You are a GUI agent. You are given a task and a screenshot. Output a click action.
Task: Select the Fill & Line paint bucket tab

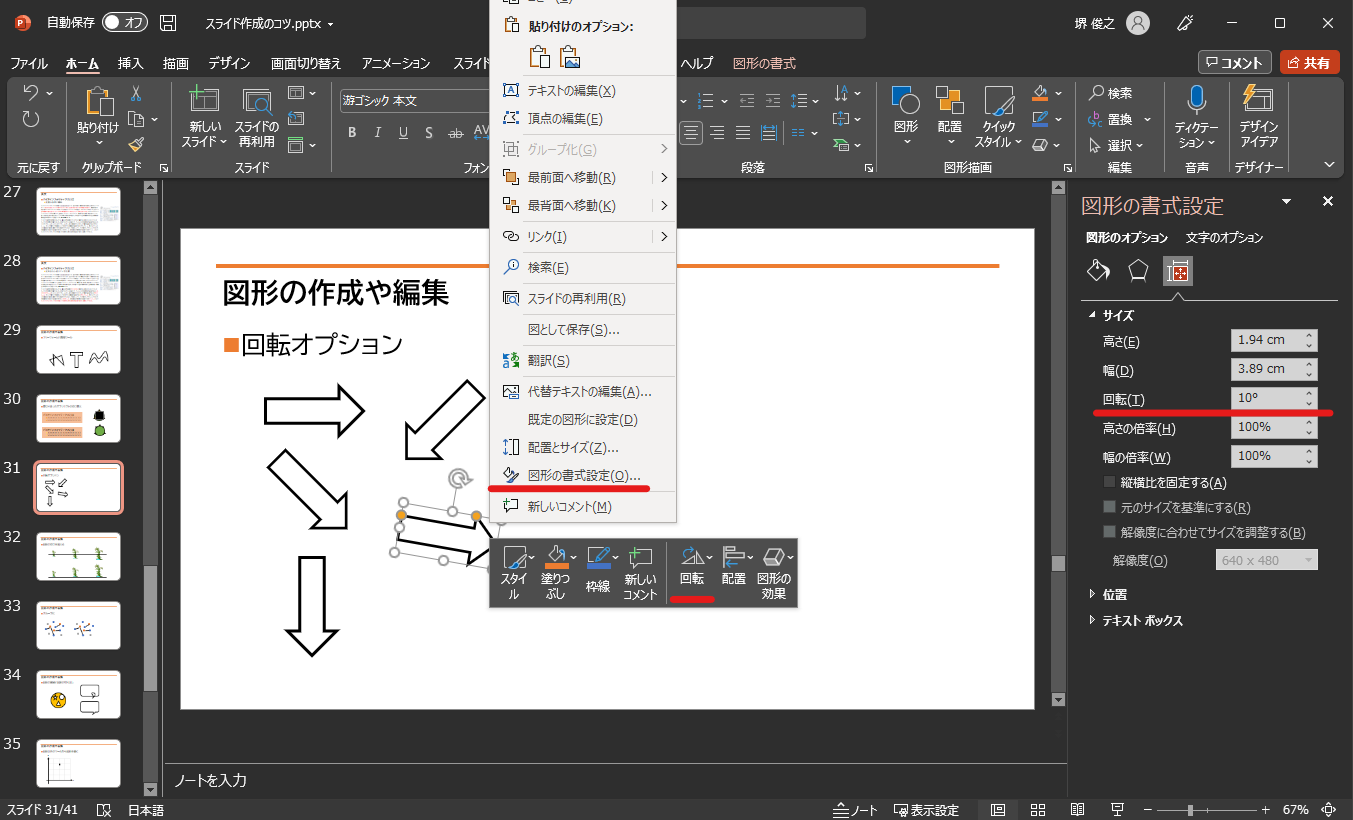coord(1098,271)
